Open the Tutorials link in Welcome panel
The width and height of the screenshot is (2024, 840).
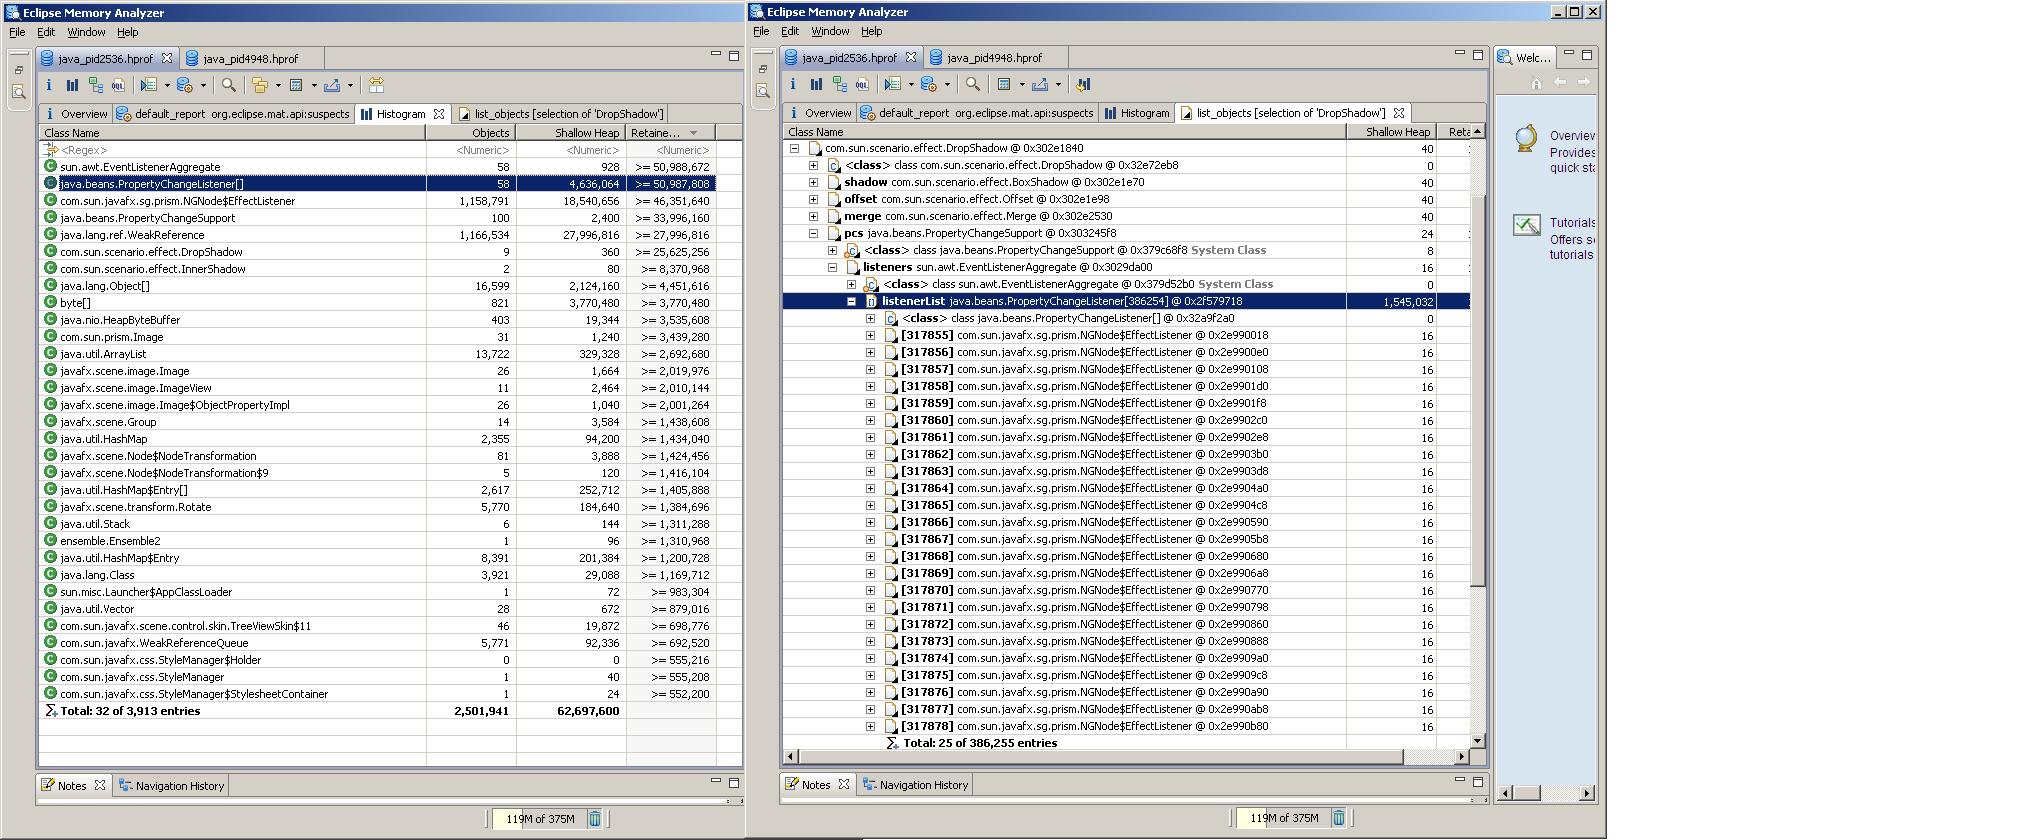(x=1572, y=222)
